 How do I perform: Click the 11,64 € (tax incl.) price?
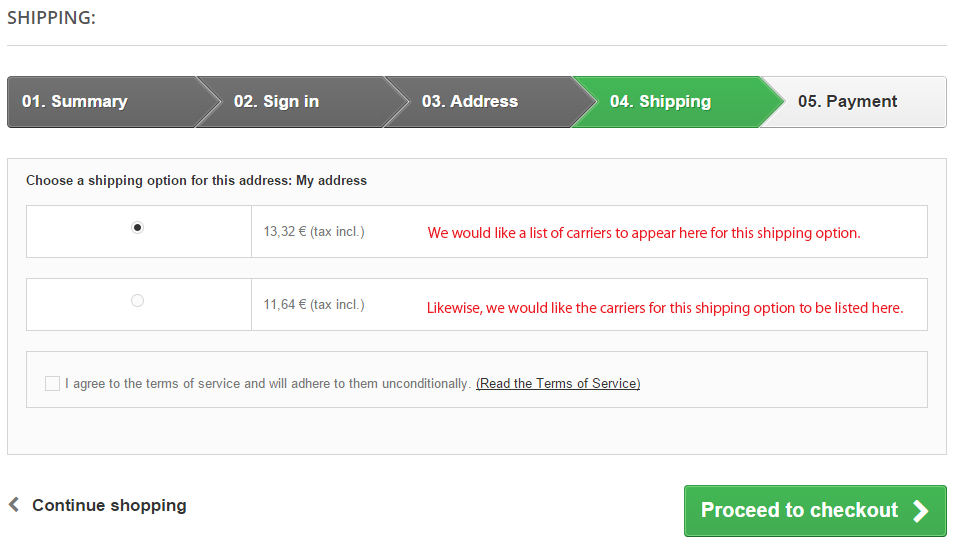[x=314, y=304]
